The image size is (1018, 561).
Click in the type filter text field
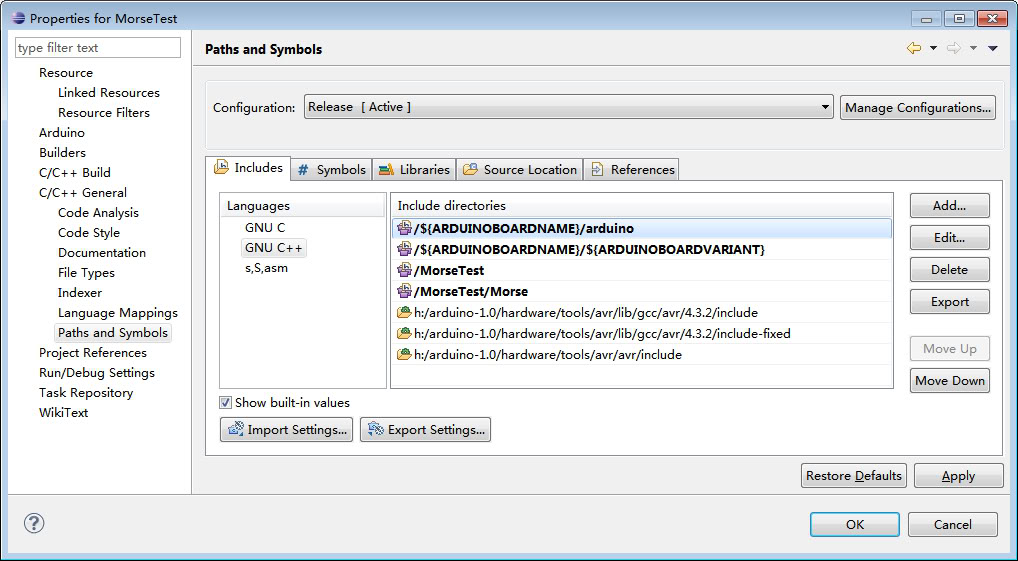point(97,48)
